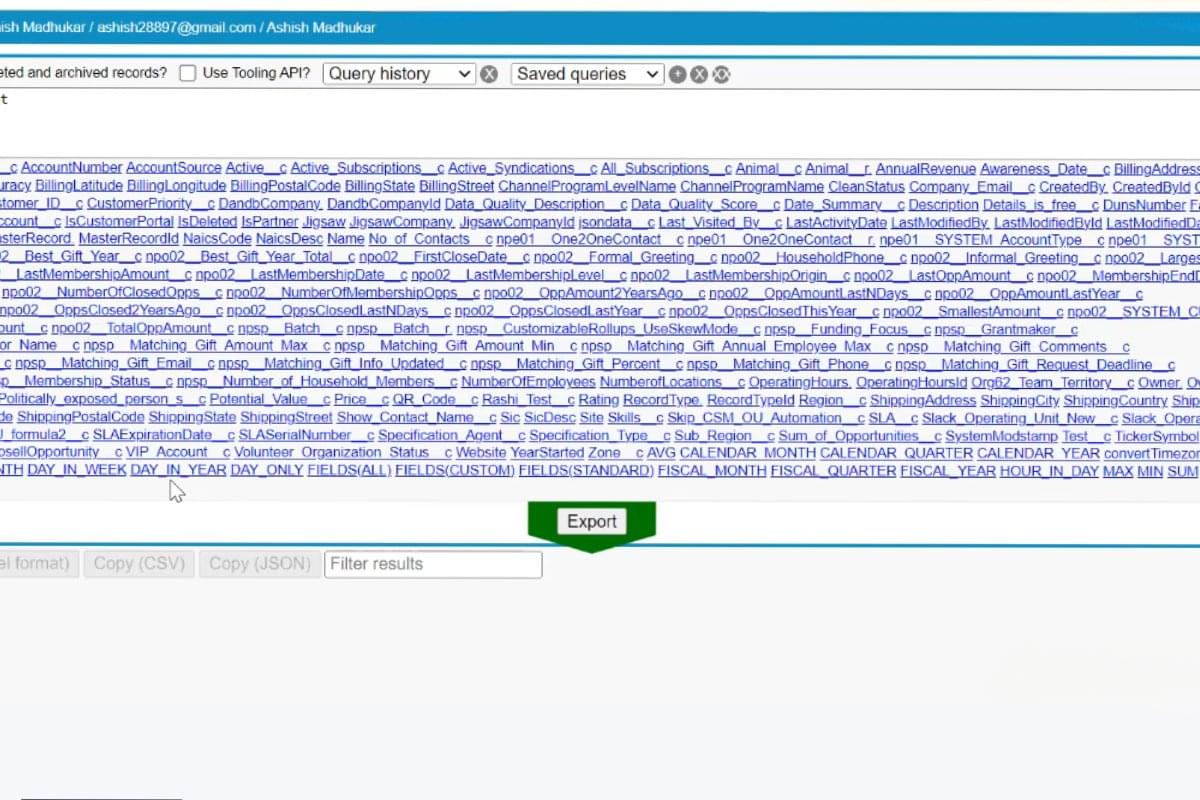The height and width of the screenshot is (800, 1200).
Task: Click the npo02__OppAmountLastNDays__c field link
Action: click(x=820, y=293)
